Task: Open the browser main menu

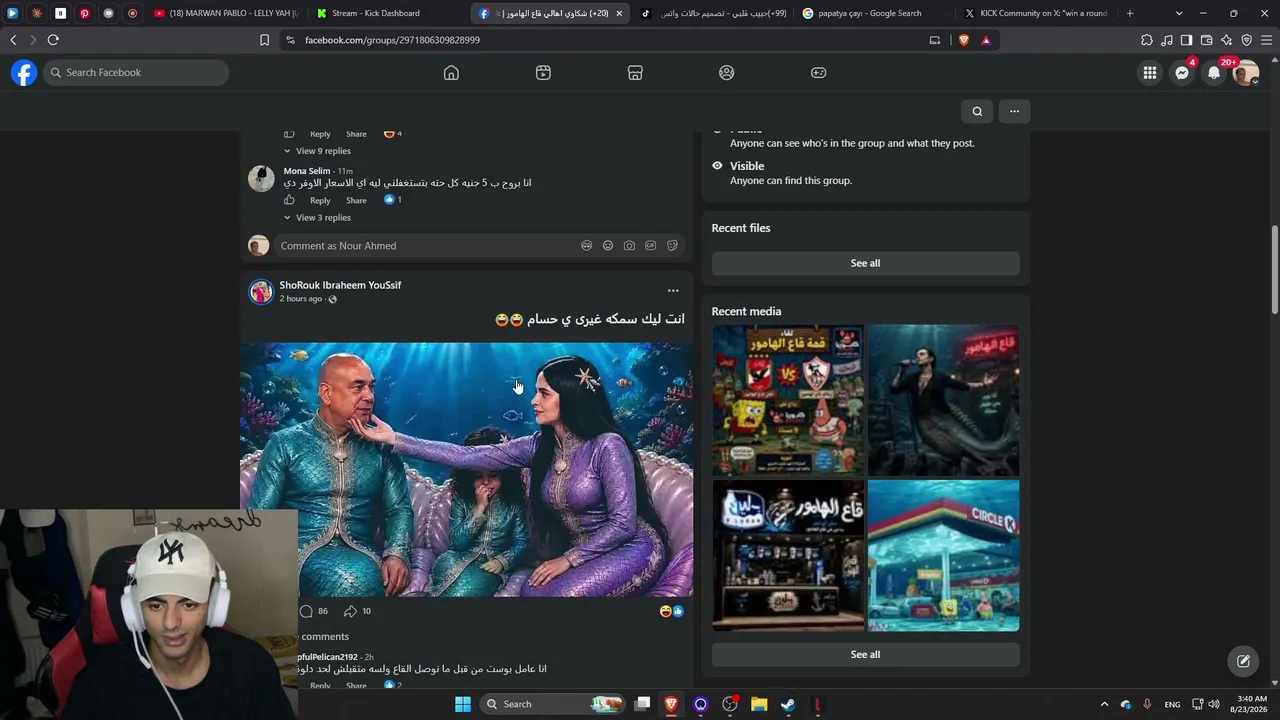Action: 1266,40
